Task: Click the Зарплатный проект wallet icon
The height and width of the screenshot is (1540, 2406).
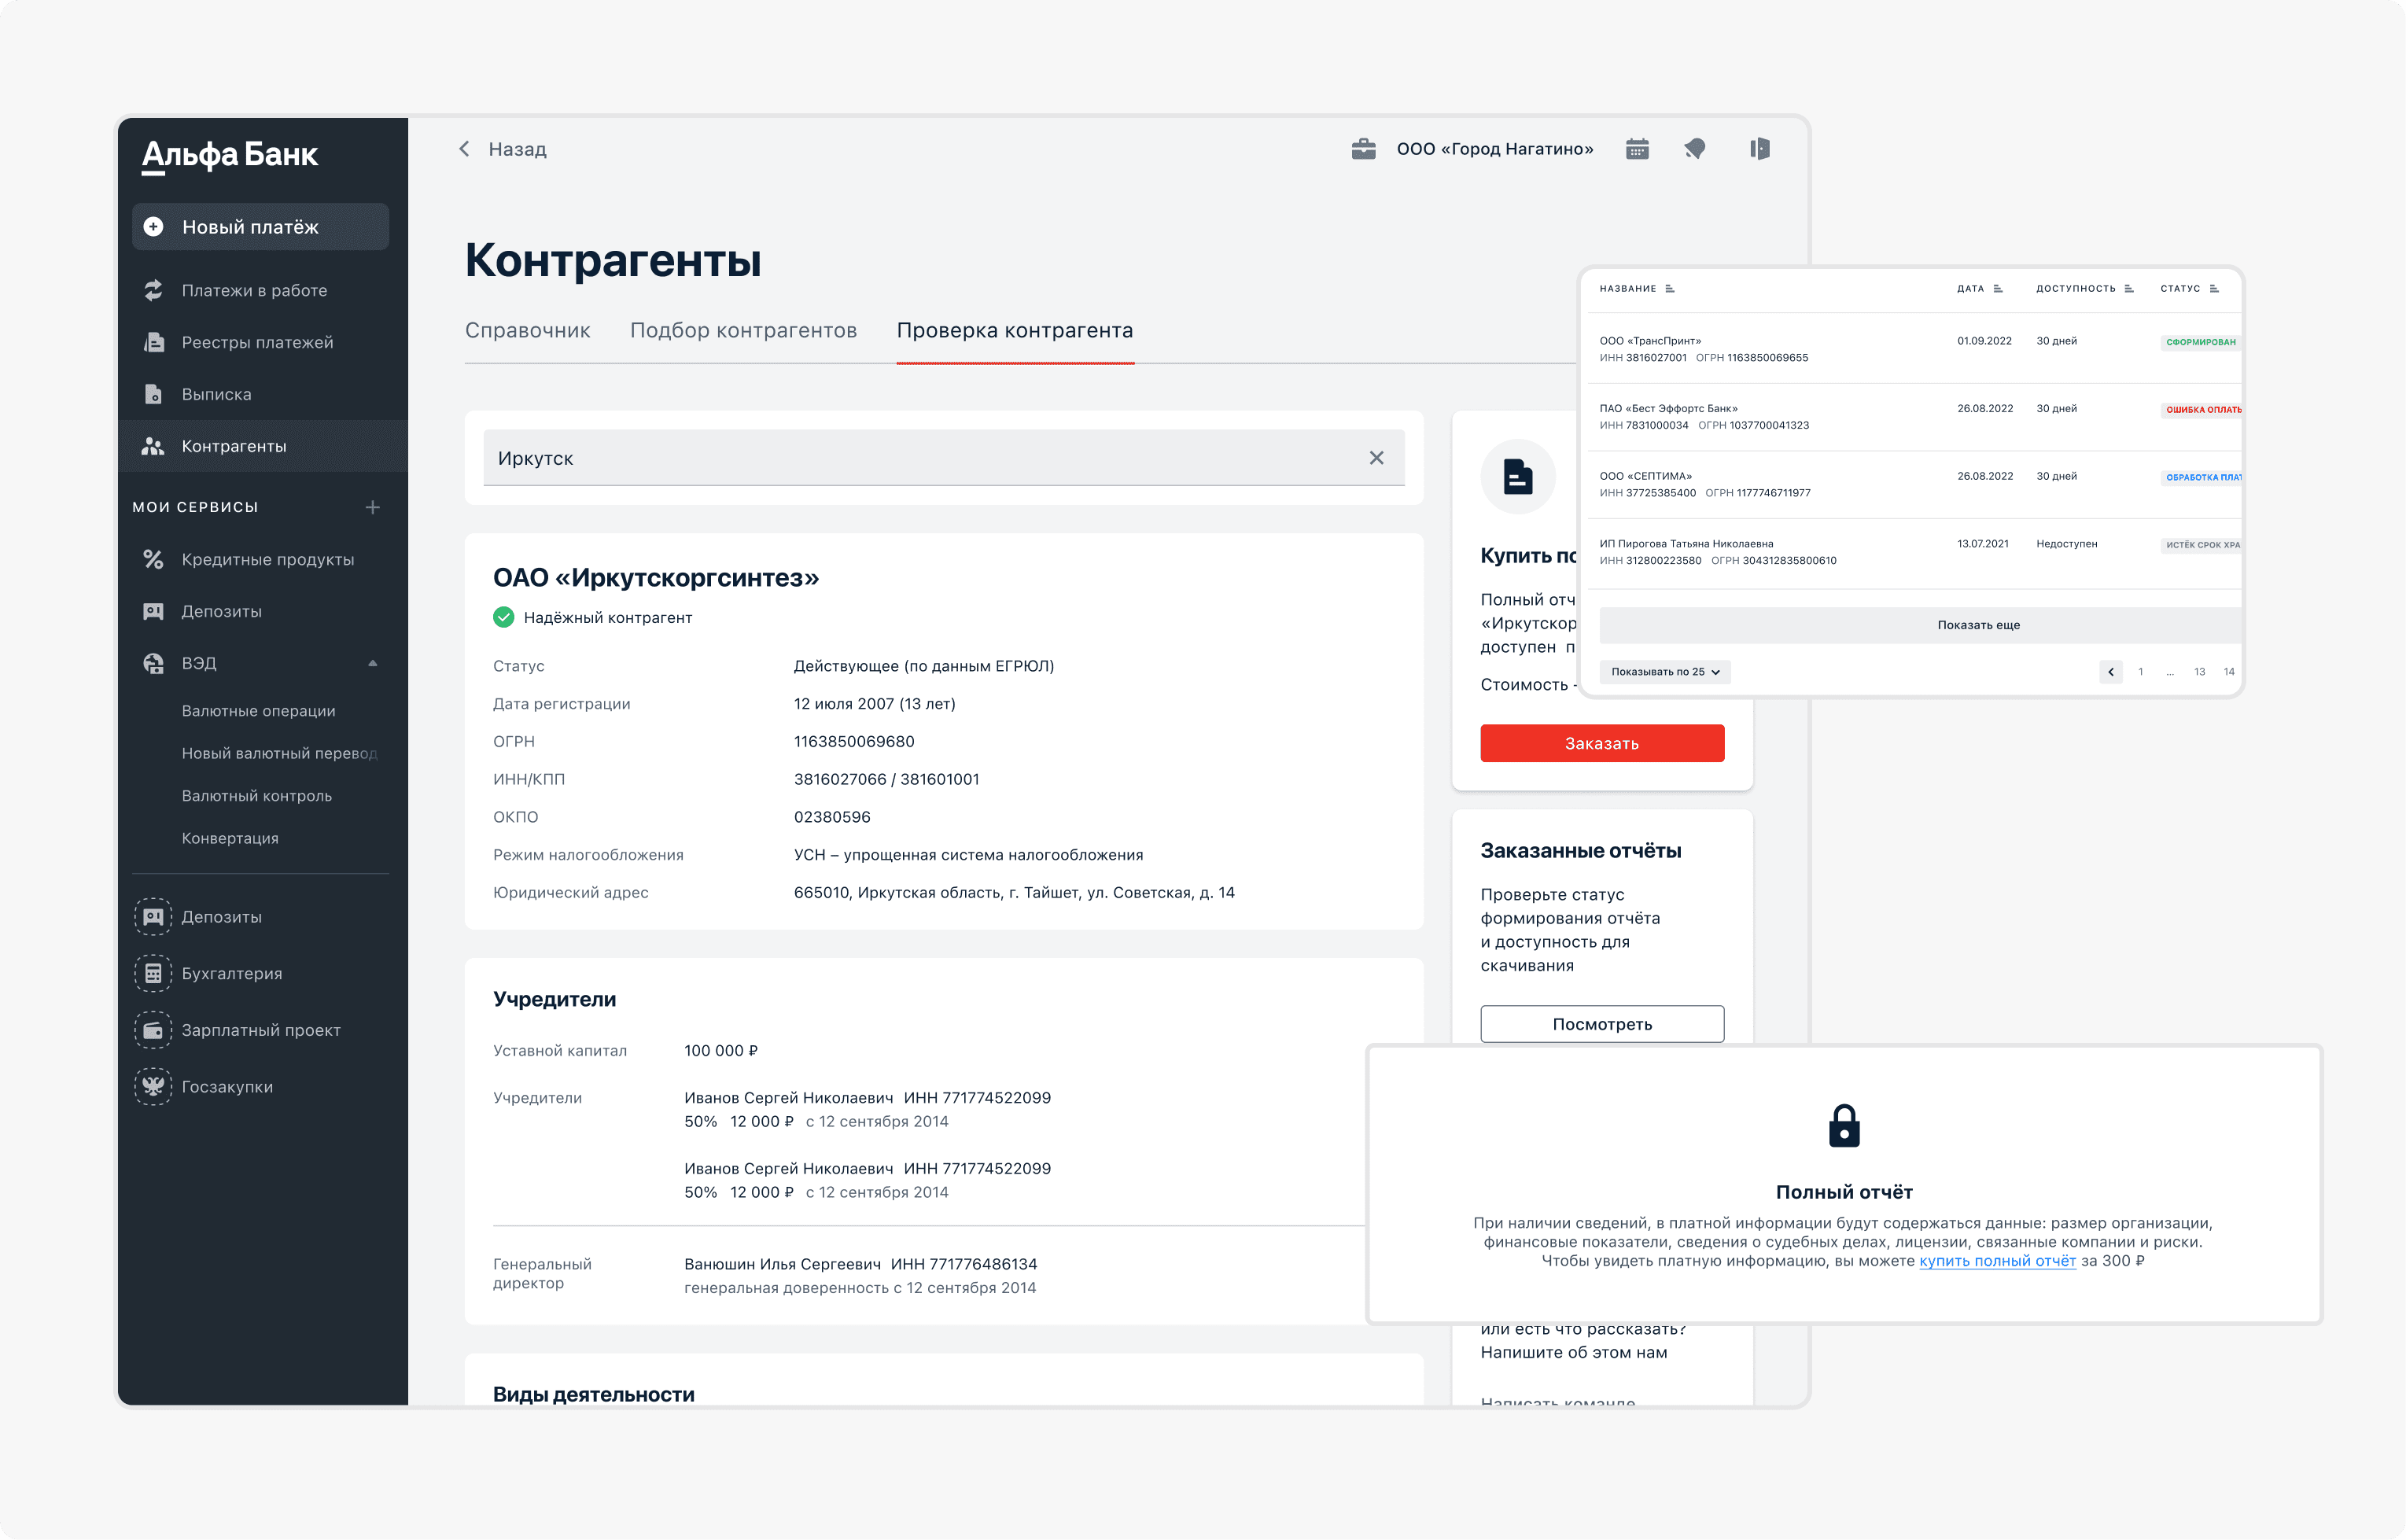Action: pos(153,1030)
